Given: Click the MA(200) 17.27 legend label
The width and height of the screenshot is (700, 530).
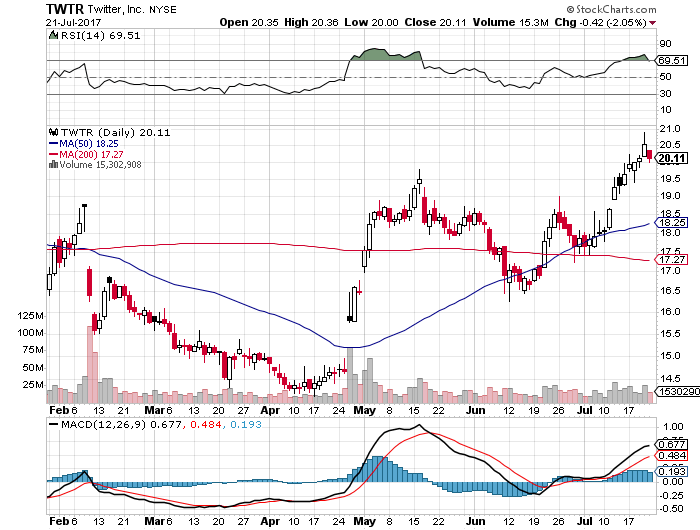Looking at the screenshot, I should (x=92, y=154).
